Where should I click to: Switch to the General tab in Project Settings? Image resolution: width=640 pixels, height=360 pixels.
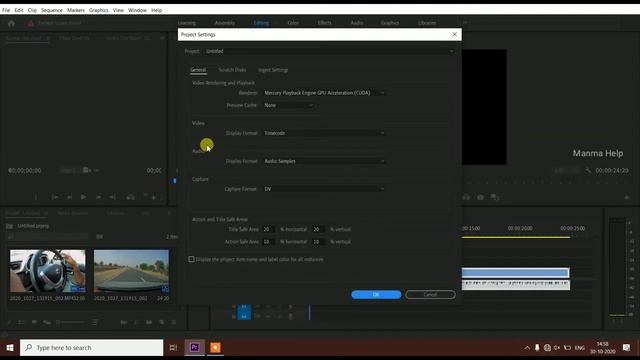pyautogui.click(x=198, y=70)
